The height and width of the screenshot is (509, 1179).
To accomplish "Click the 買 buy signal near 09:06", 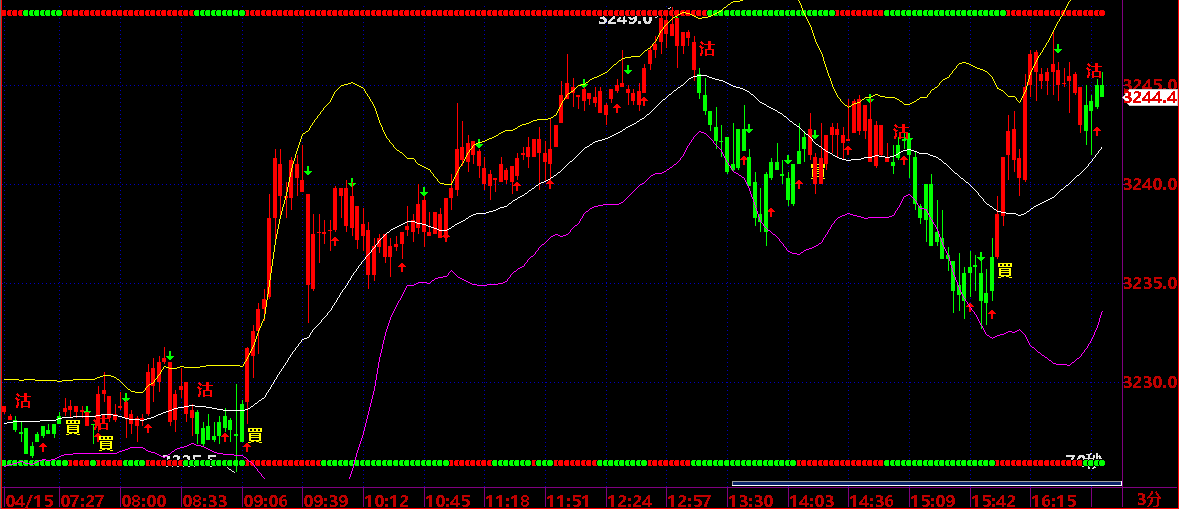I will click(x=255, y=435).
